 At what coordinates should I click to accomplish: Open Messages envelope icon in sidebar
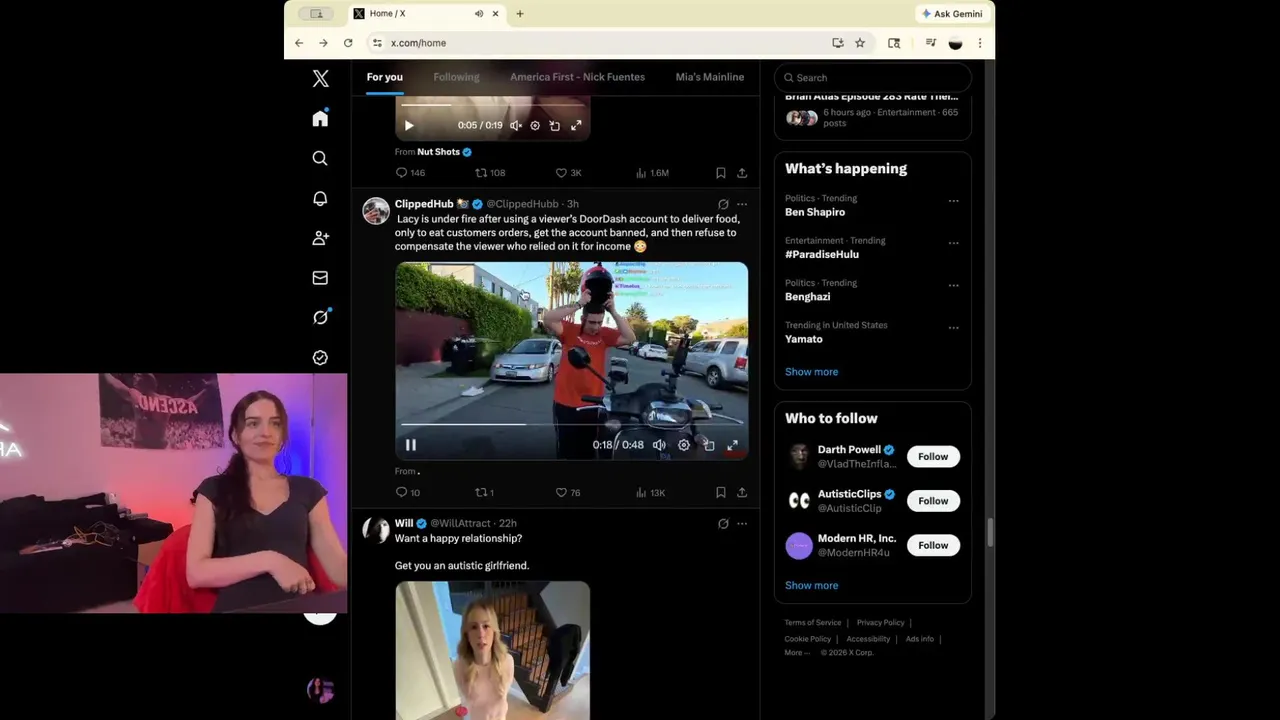[x=320, y=278]
